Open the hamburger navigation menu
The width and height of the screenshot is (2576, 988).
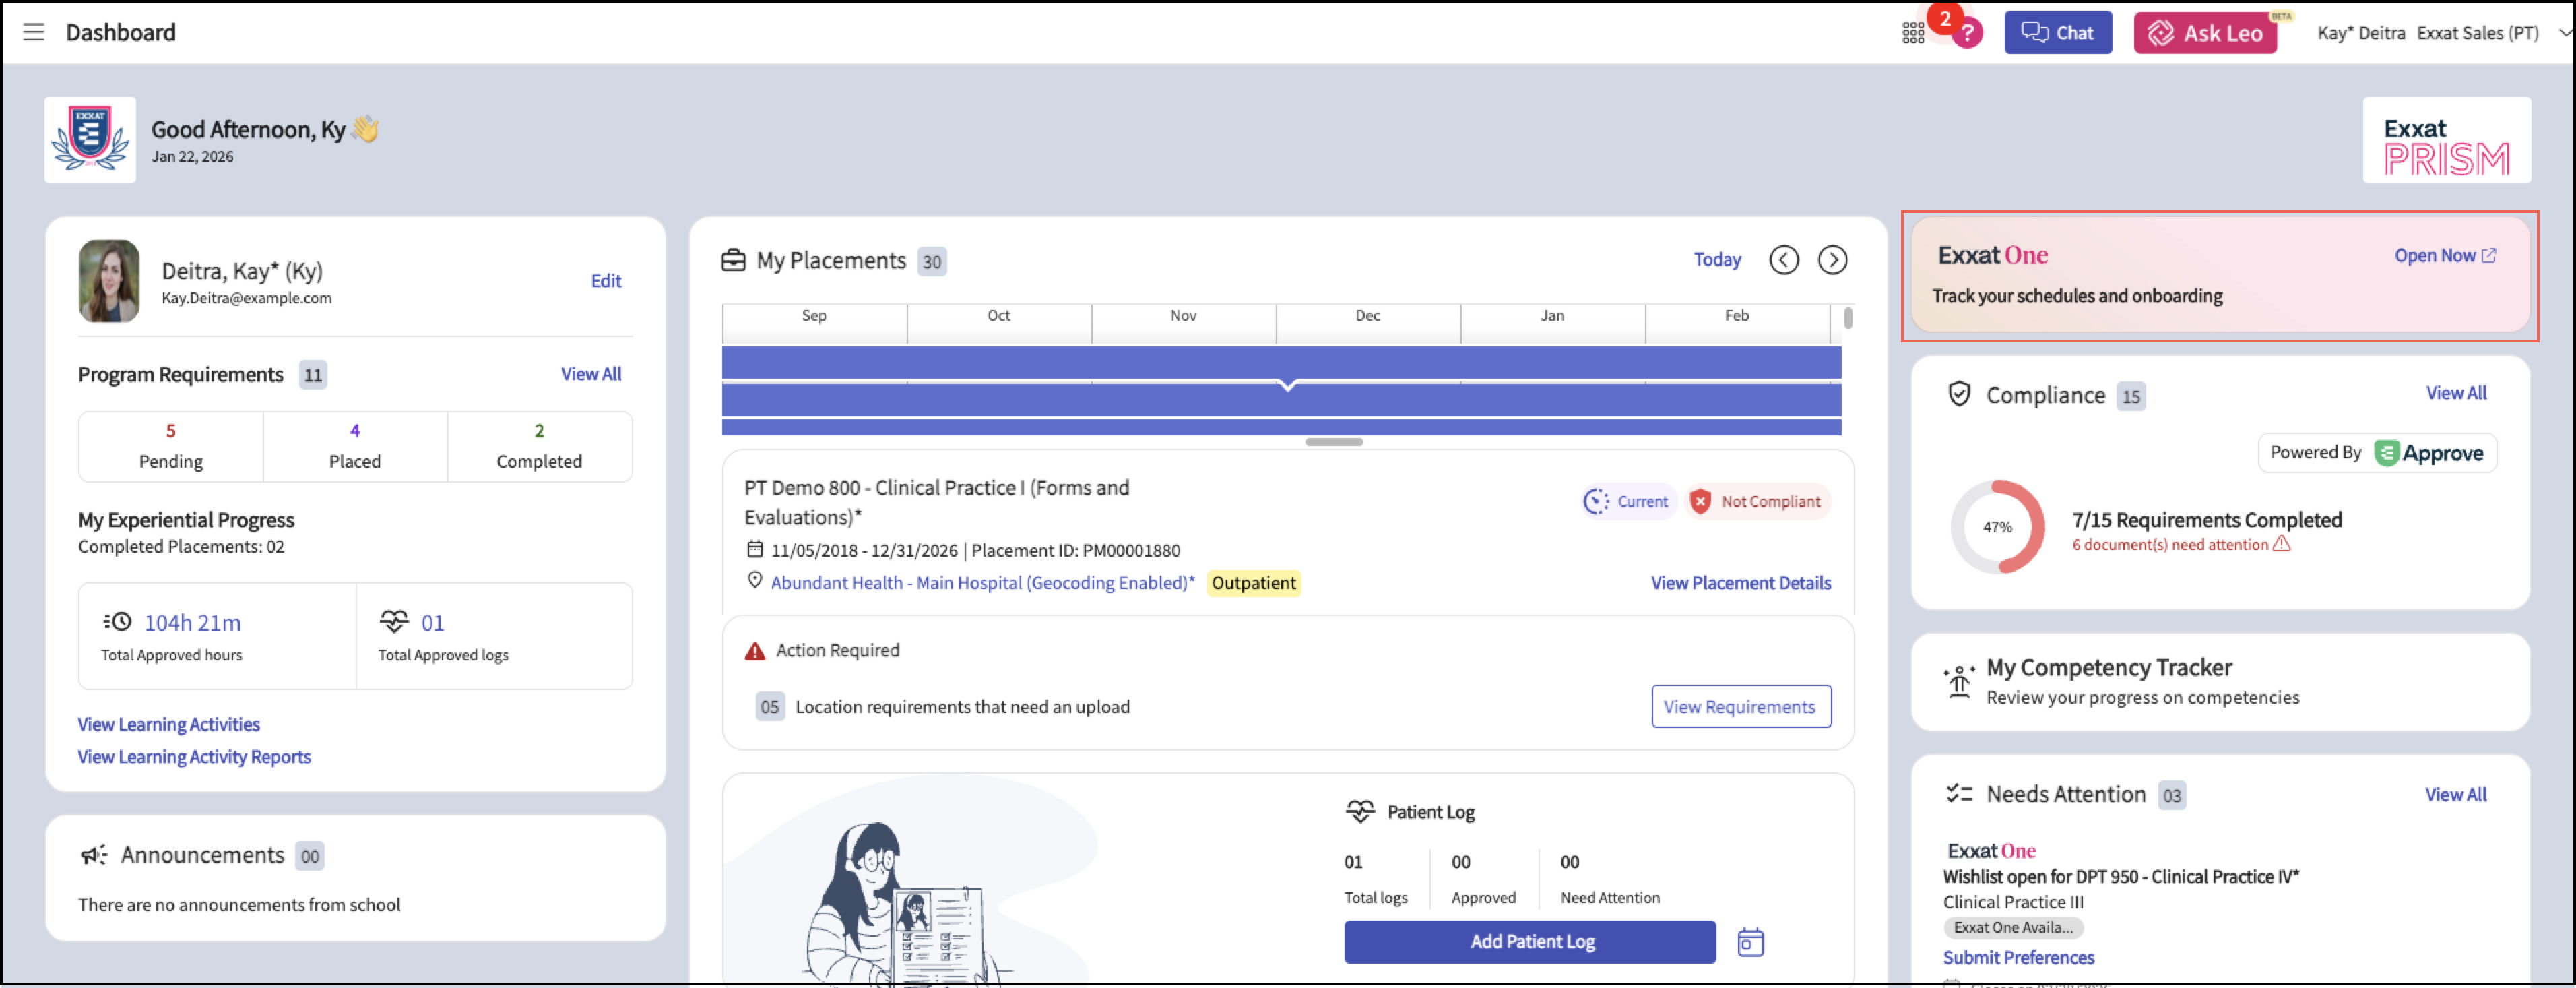pos(34,32)
